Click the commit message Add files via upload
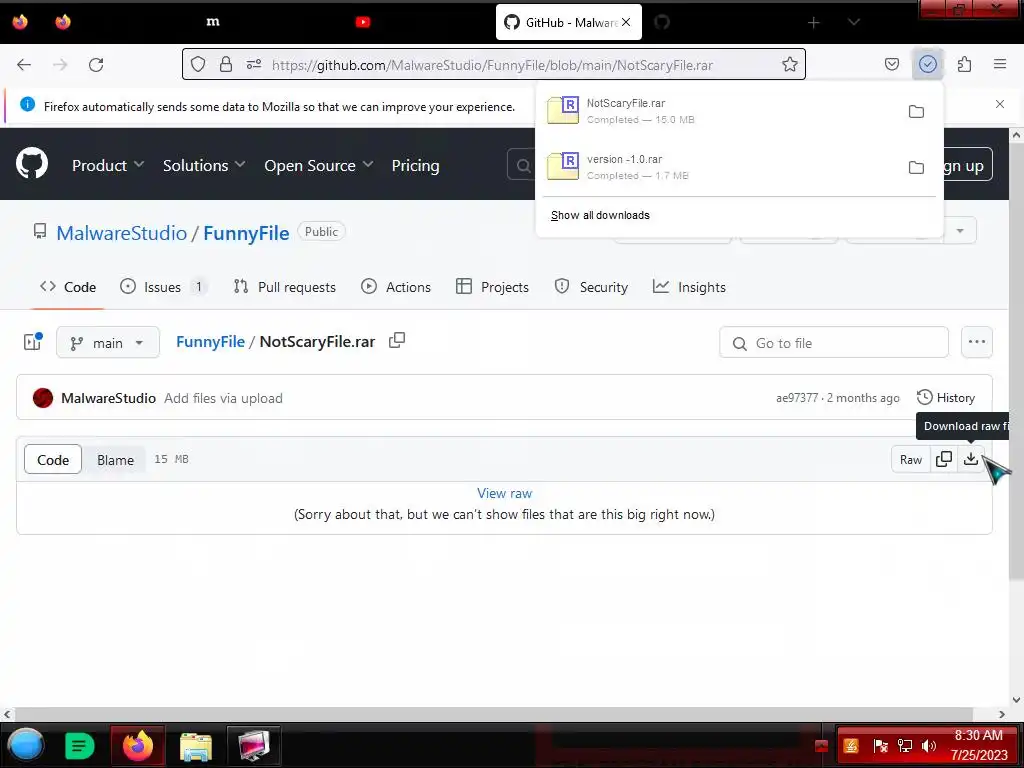 tap(223, 398)
